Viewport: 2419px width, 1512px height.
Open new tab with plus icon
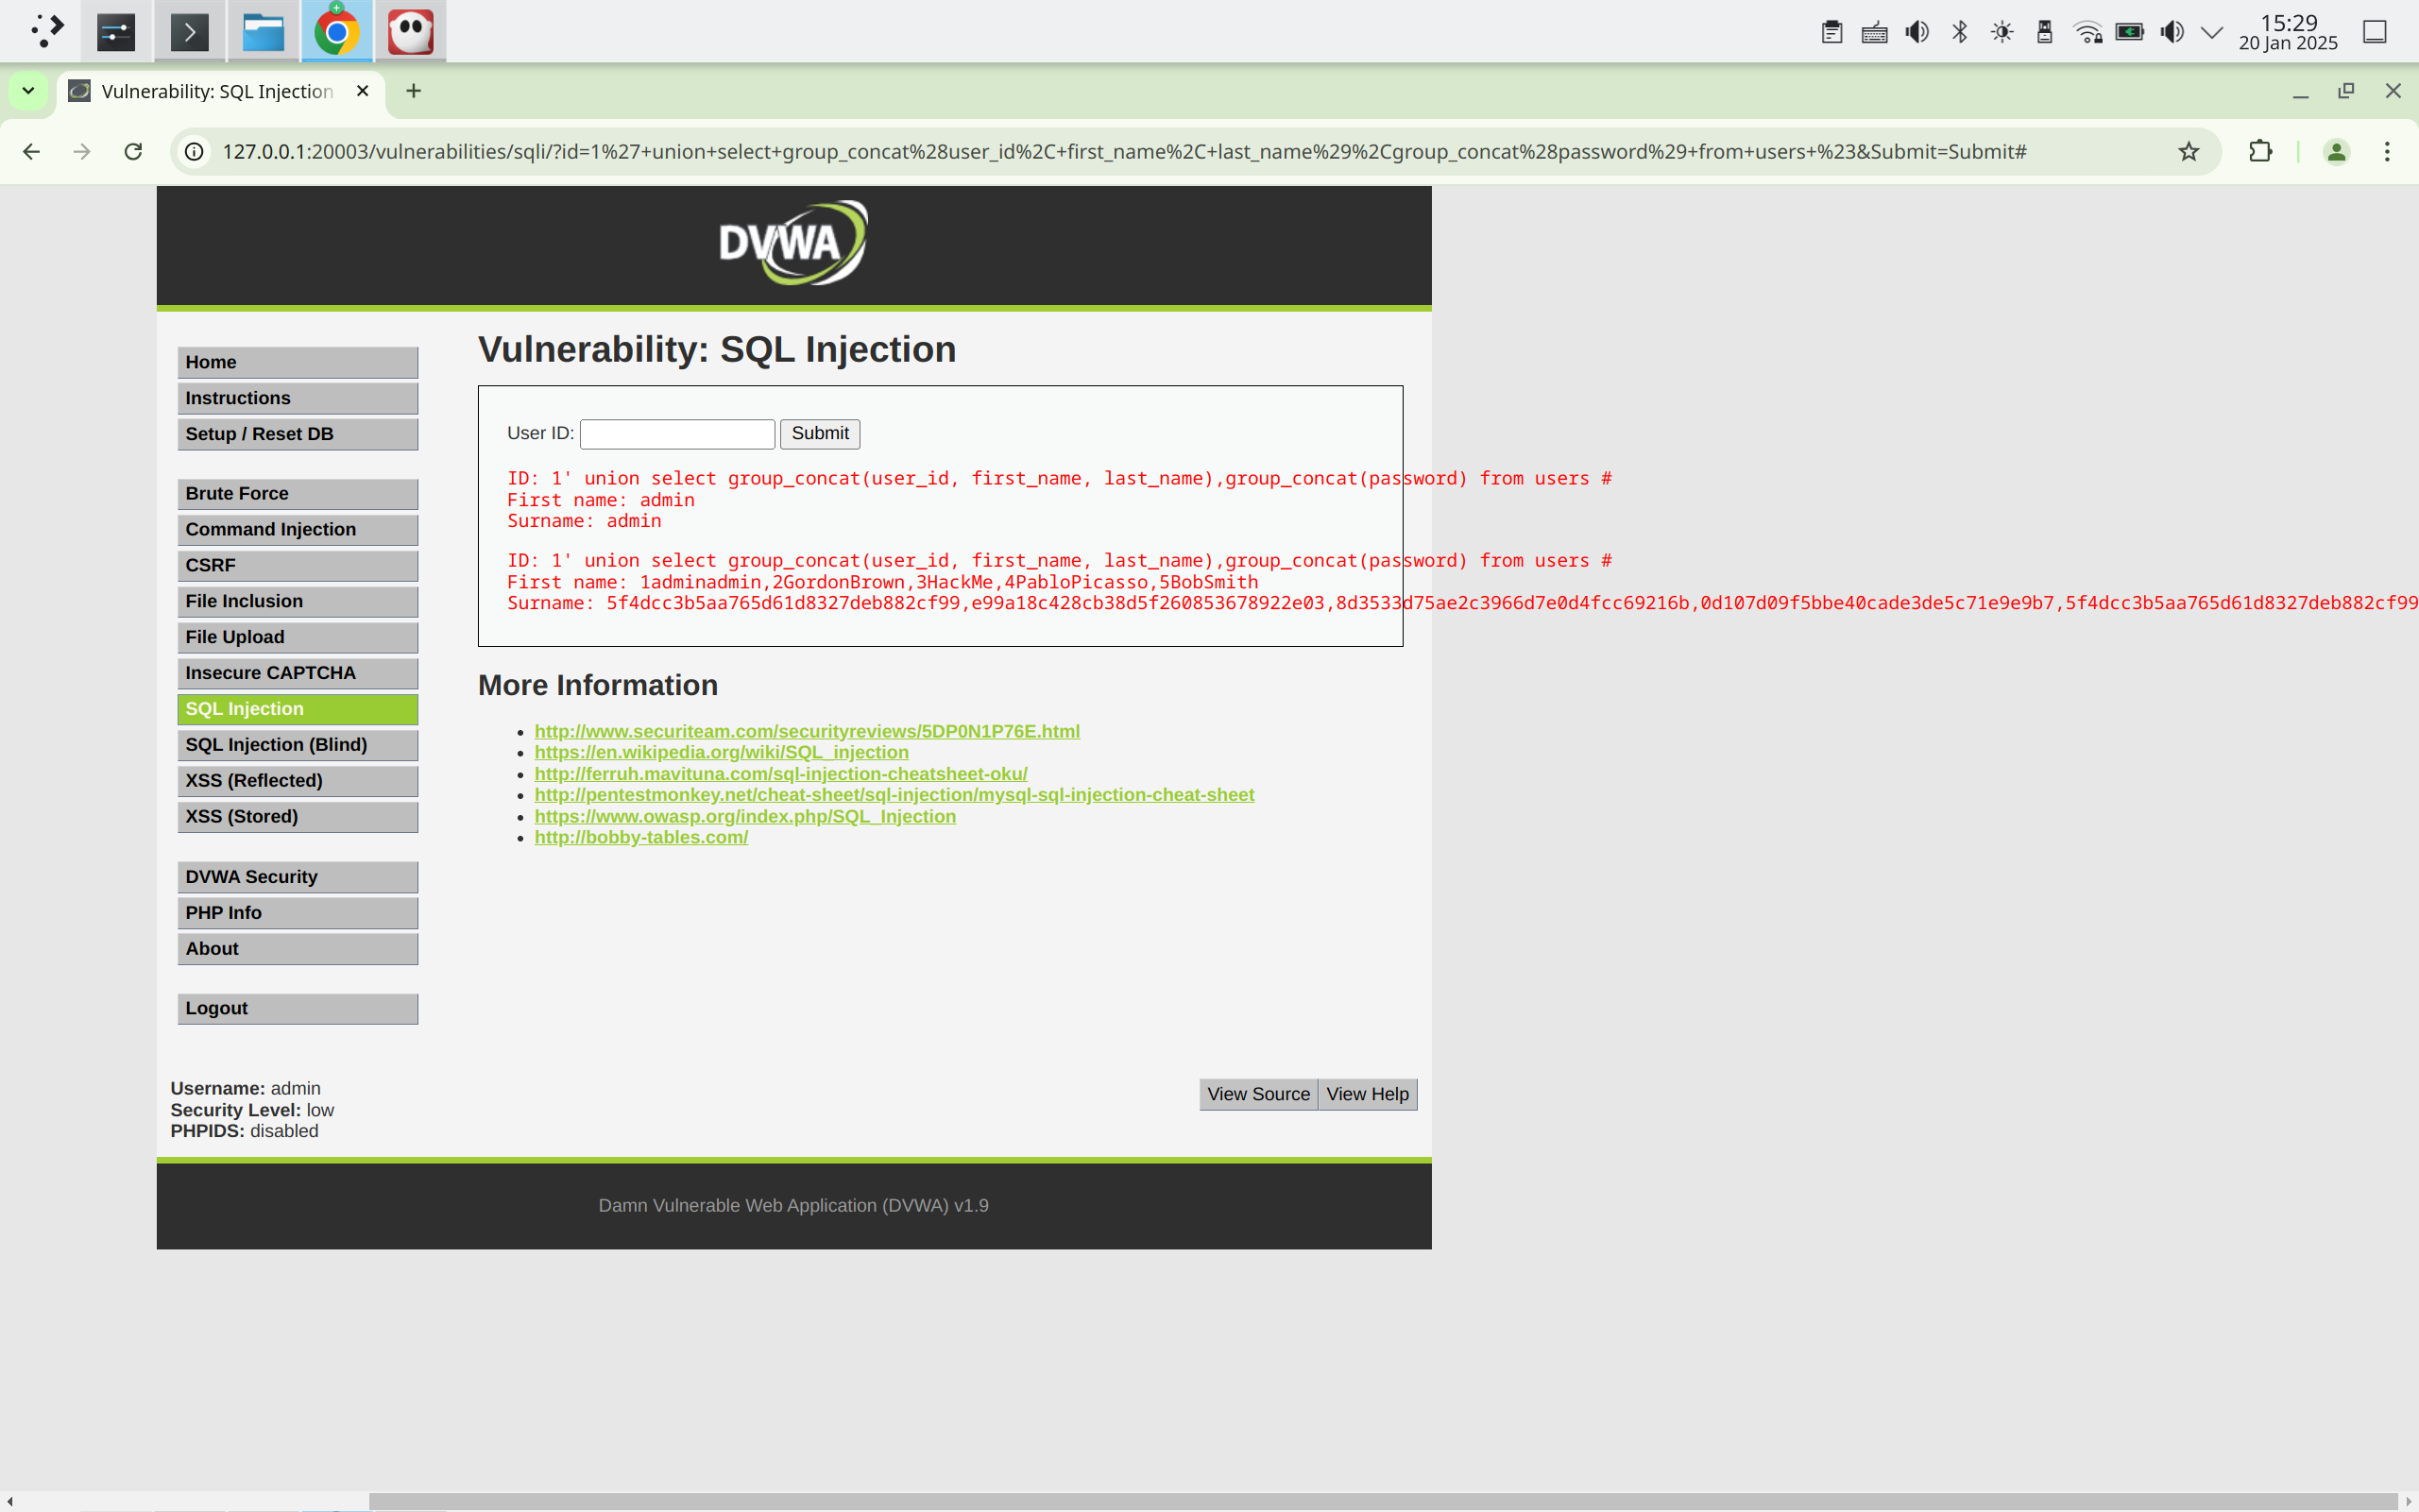click(413, 91)
